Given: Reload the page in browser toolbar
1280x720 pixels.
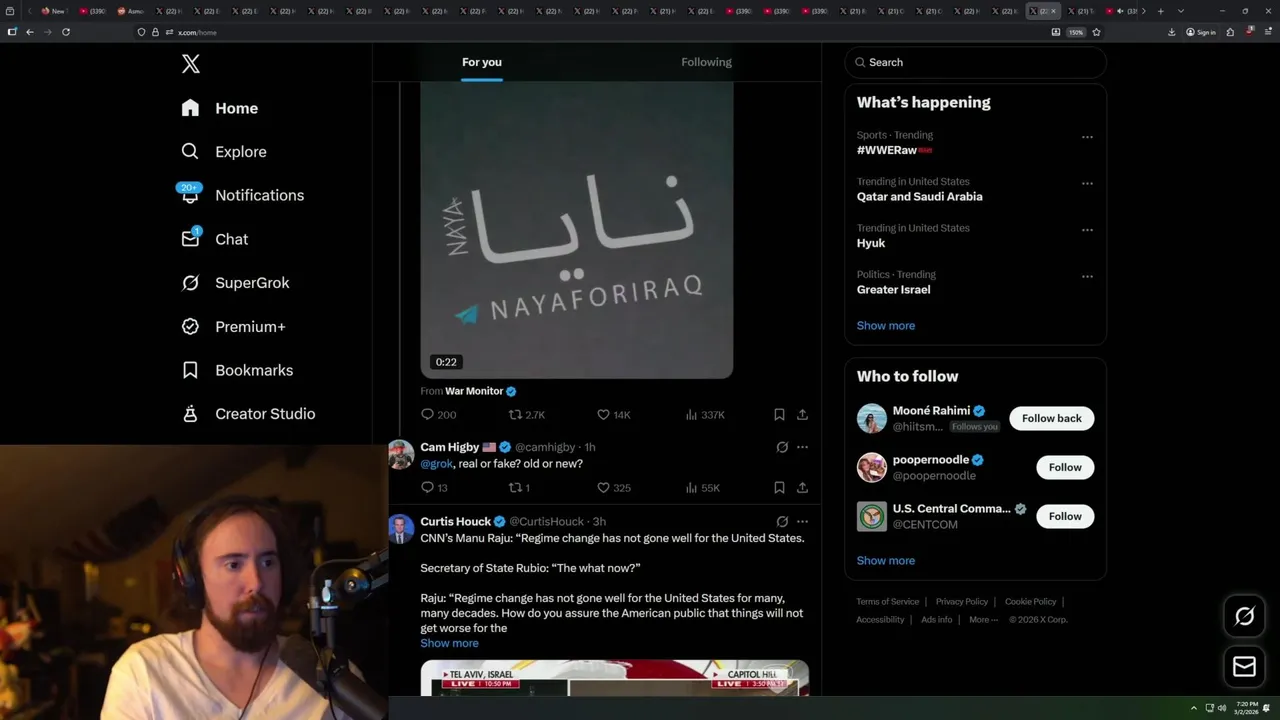Looking at the screenshot, I should [x=66, y=32].
